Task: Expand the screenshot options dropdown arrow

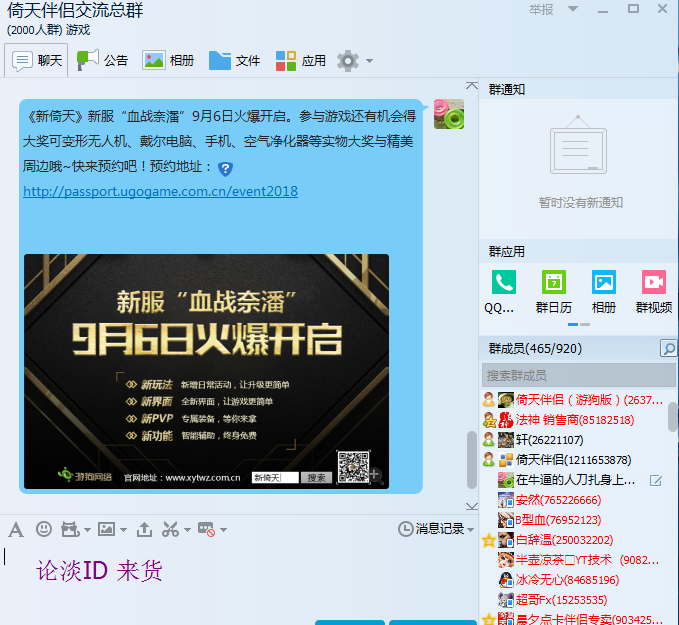Action: pos(187,530)
